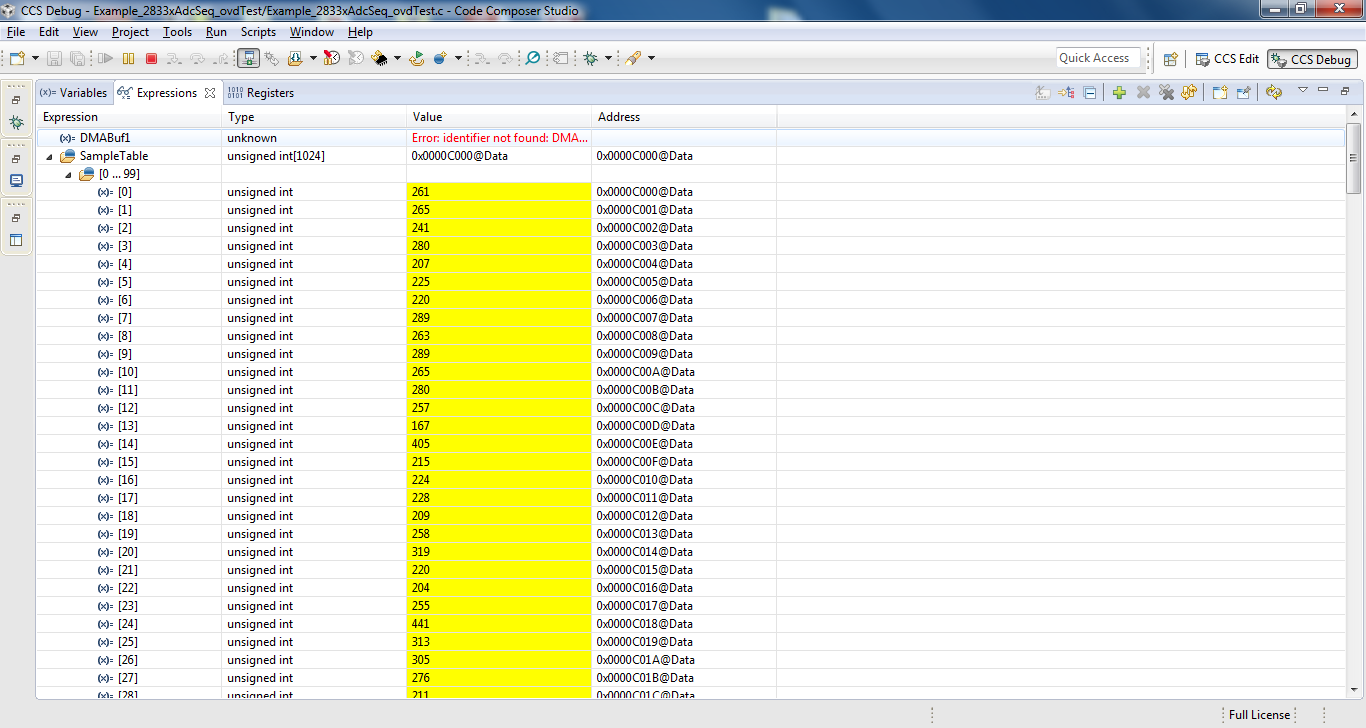The width and height of the screenshot is (1366, 728).
Task: Switch to the Registers tab
Action: pos(261,93)
